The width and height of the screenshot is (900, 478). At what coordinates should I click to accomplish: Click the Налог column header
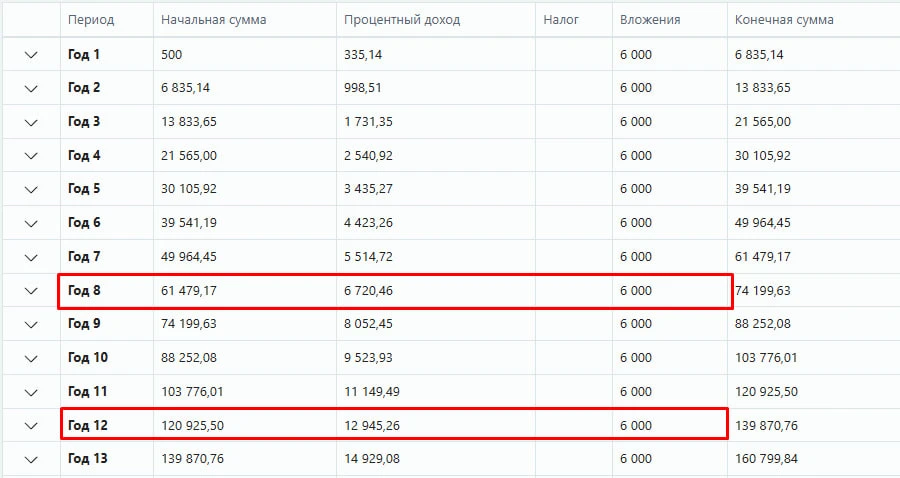click(x=561, y=20)
